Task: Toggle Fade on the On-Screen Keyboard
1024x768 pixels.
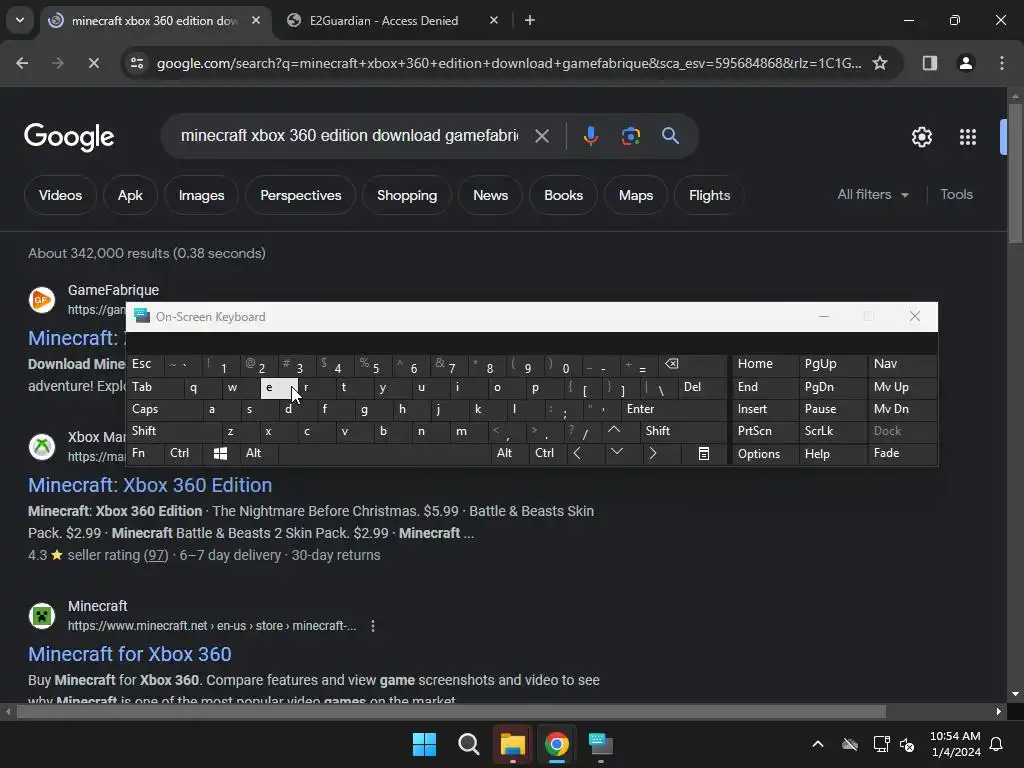Action: pos(901,453)
